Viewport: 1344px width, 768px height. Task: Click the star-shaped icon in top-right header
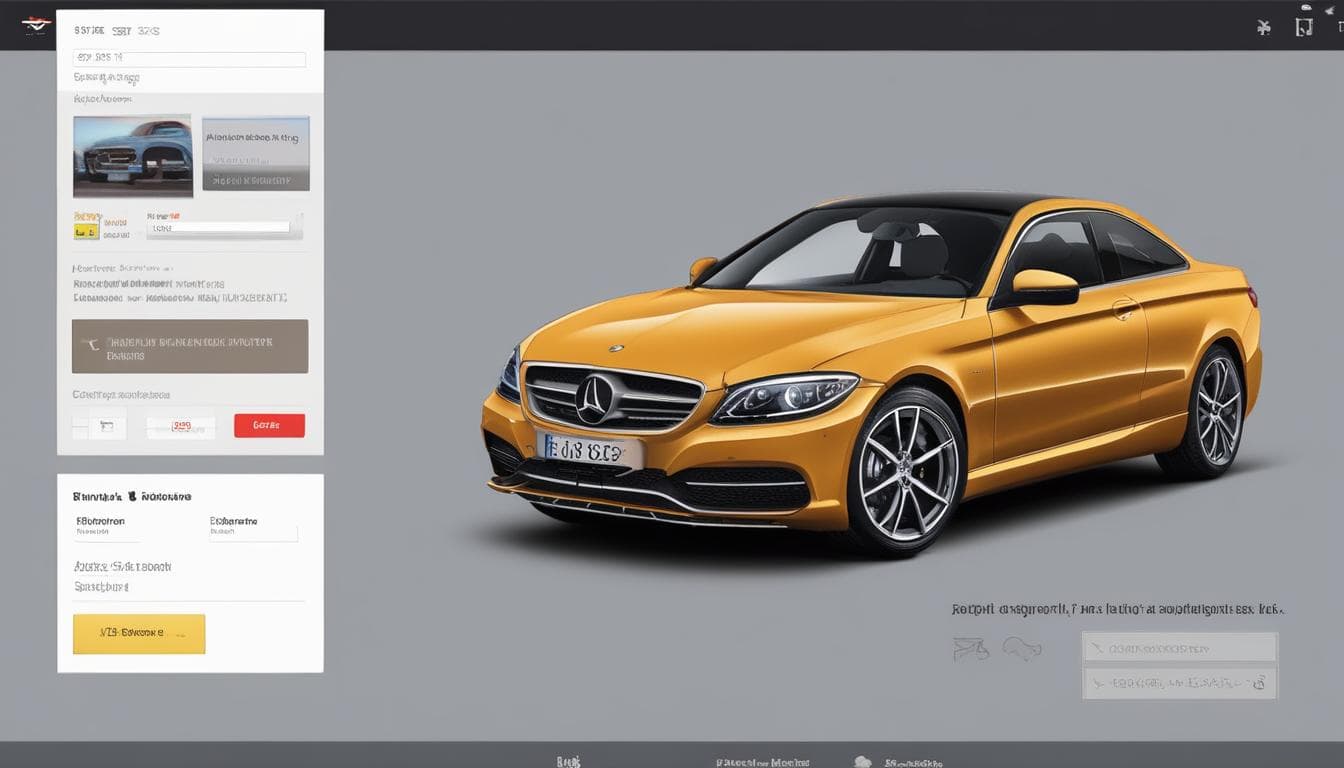pos(1264,27)
